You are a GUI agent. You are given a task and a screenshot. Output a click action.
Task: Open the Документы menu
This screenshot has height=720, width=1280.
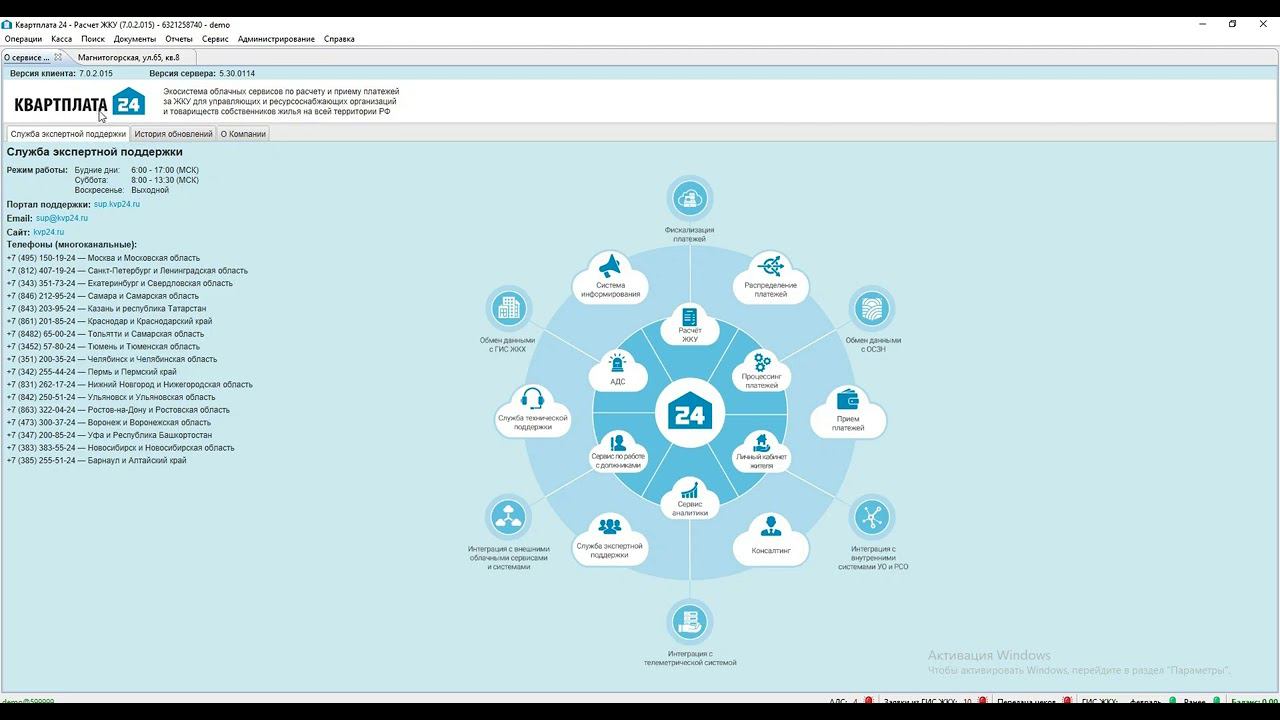tap(135, 39)
